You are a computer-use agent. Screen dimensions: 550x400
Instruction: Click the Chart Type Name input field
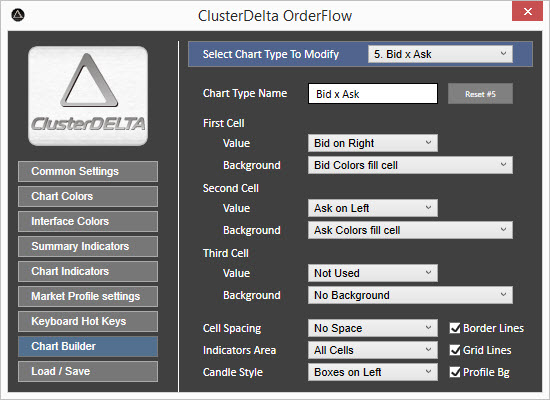click(x=373, y=94)
